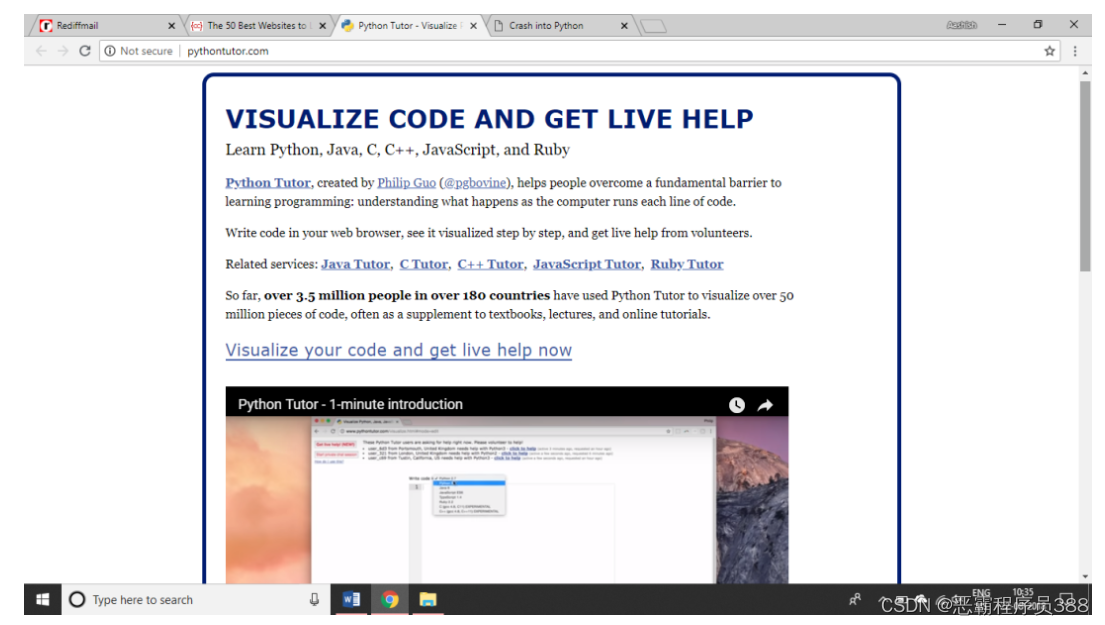Open Google Chrome from taskbar
The image size is (1105, 625).
pos(390,600)
